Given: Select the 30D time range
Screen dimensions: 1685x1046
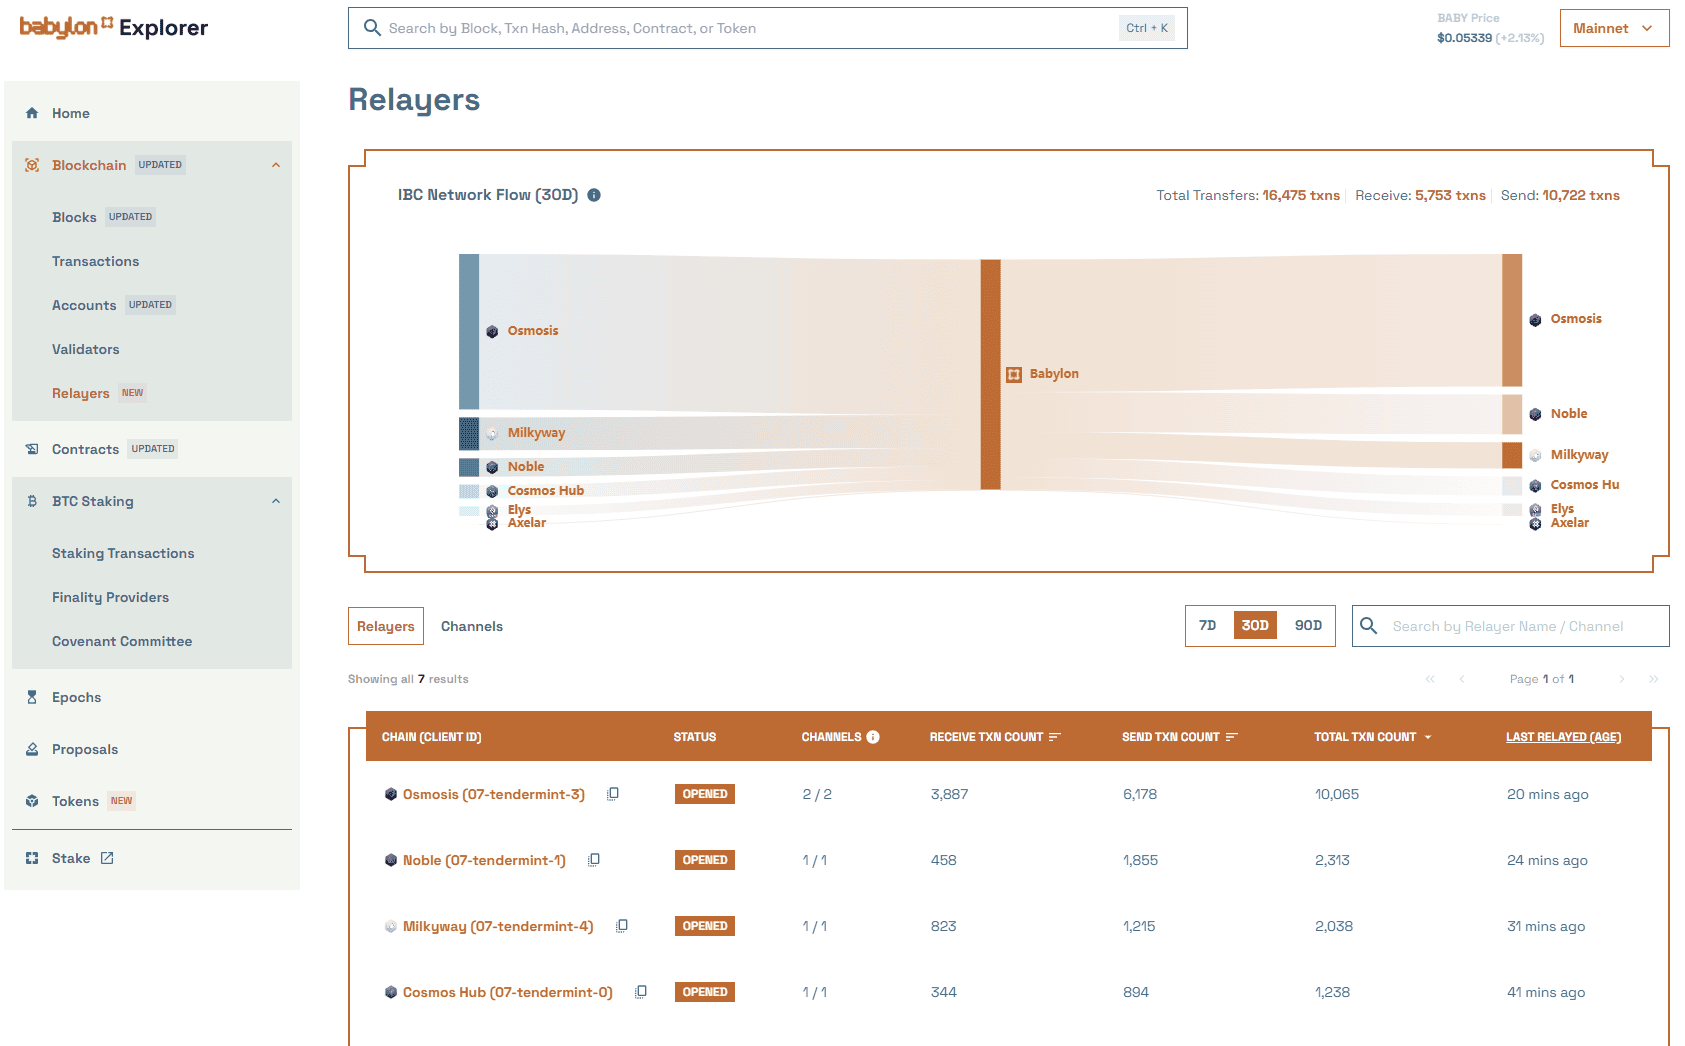Looking at the screenshot, I should (x=1255, y=626).
